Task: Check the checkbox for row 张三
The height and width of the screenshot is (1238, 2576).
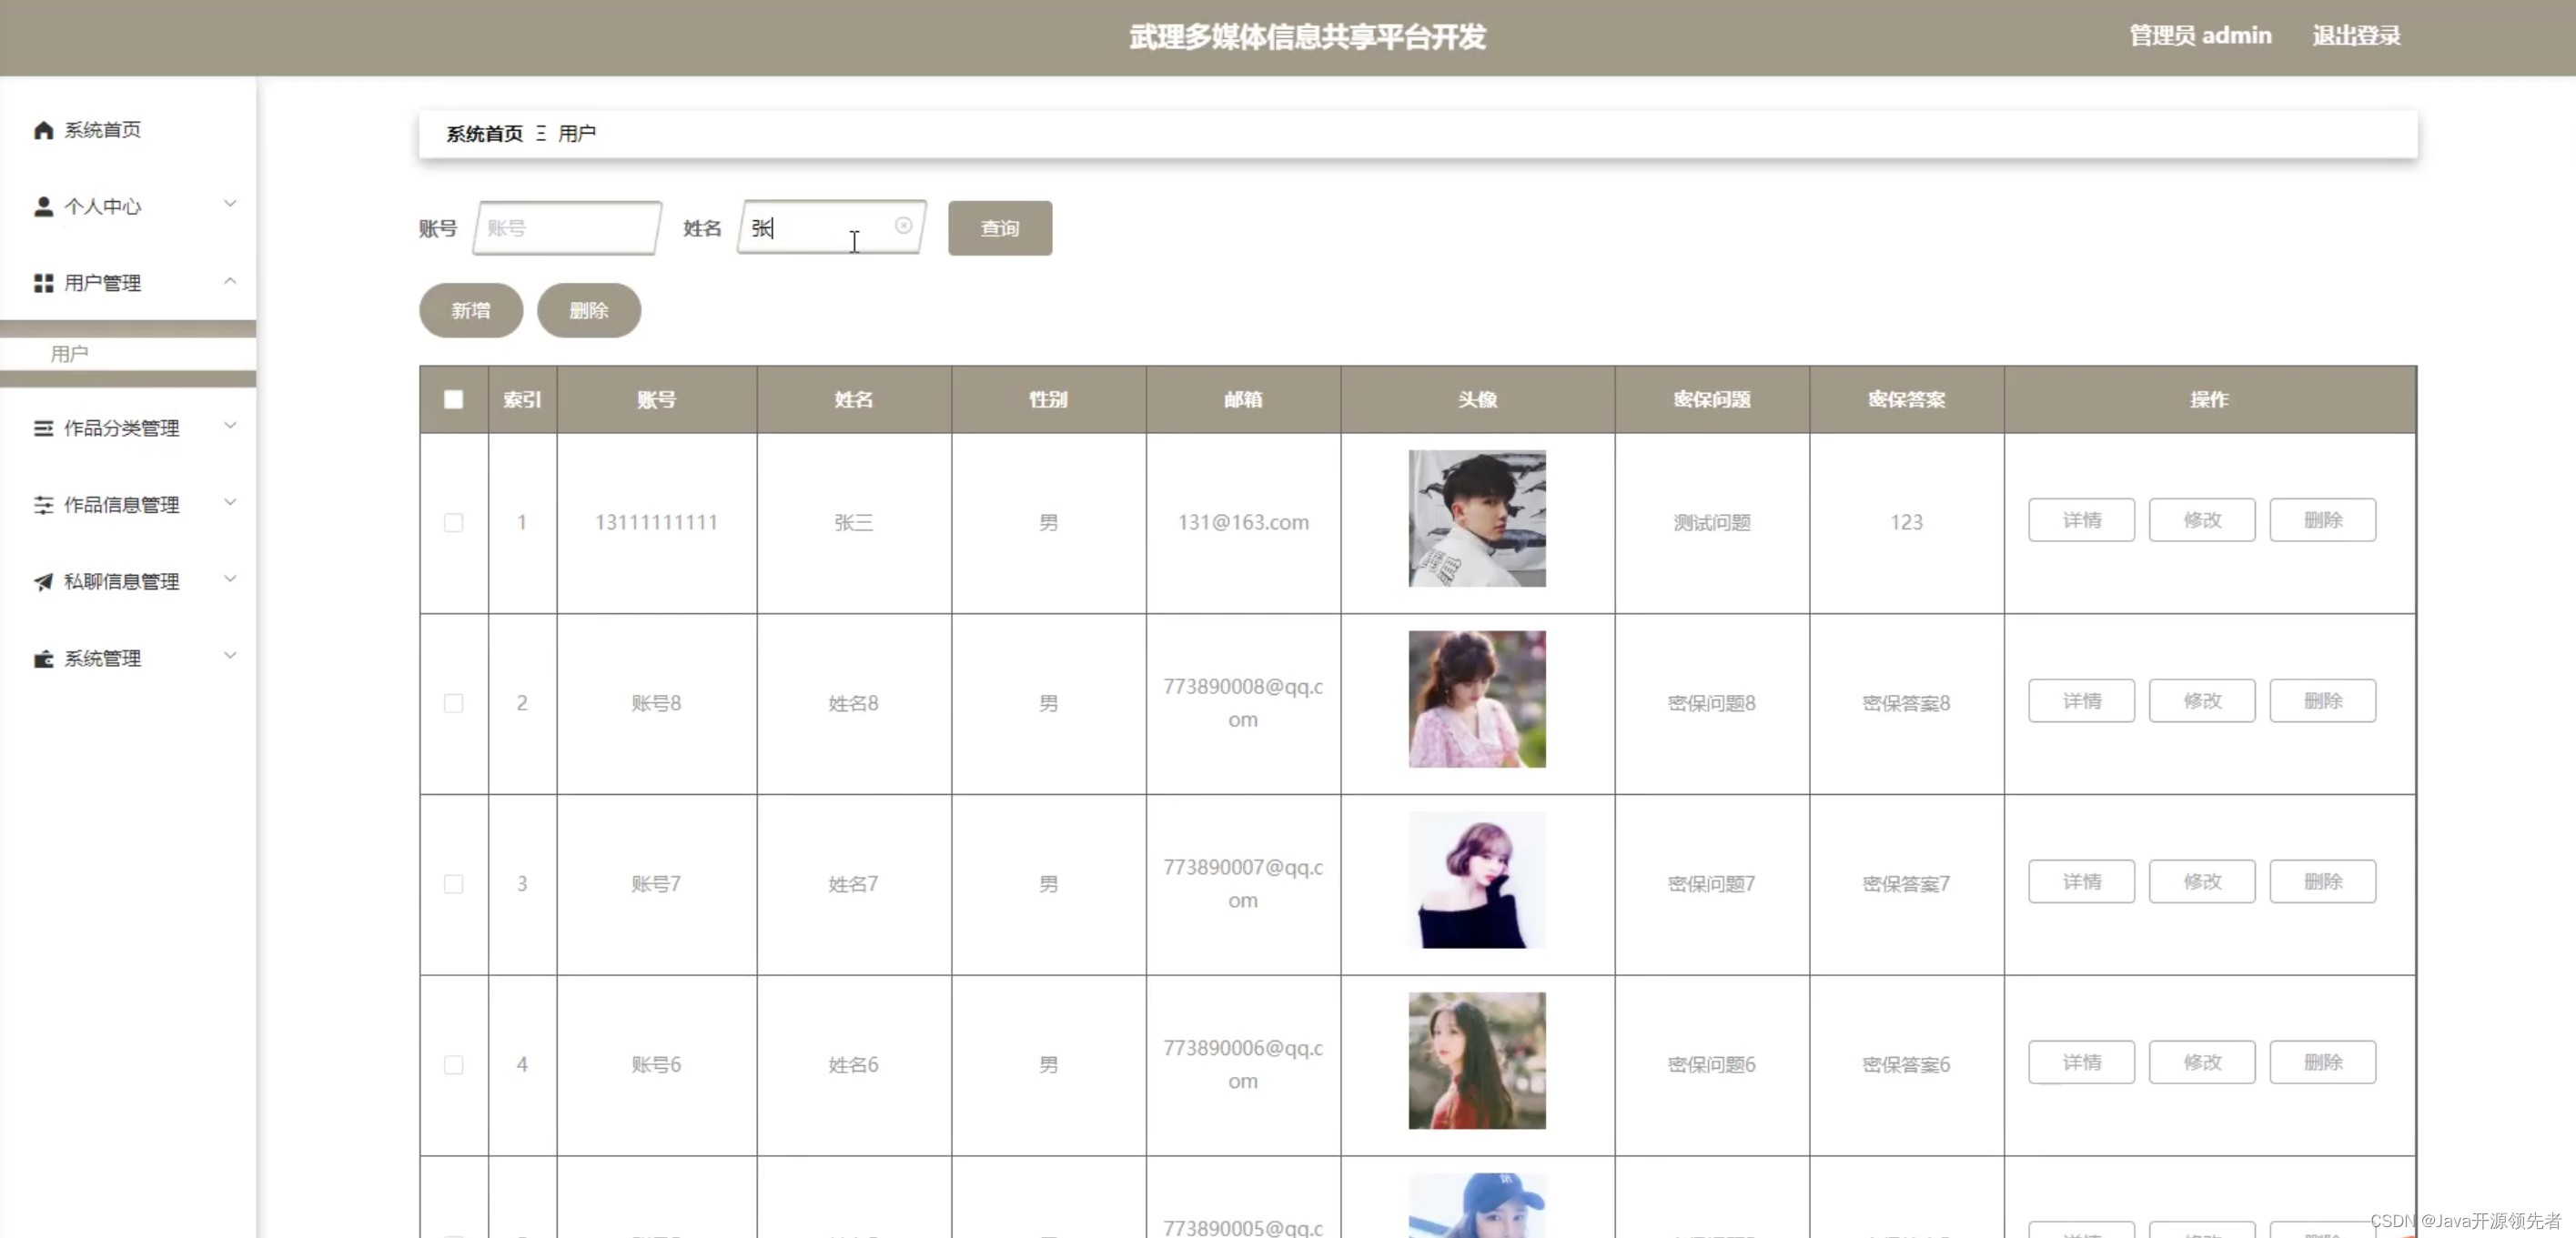Action: point(453,523)
